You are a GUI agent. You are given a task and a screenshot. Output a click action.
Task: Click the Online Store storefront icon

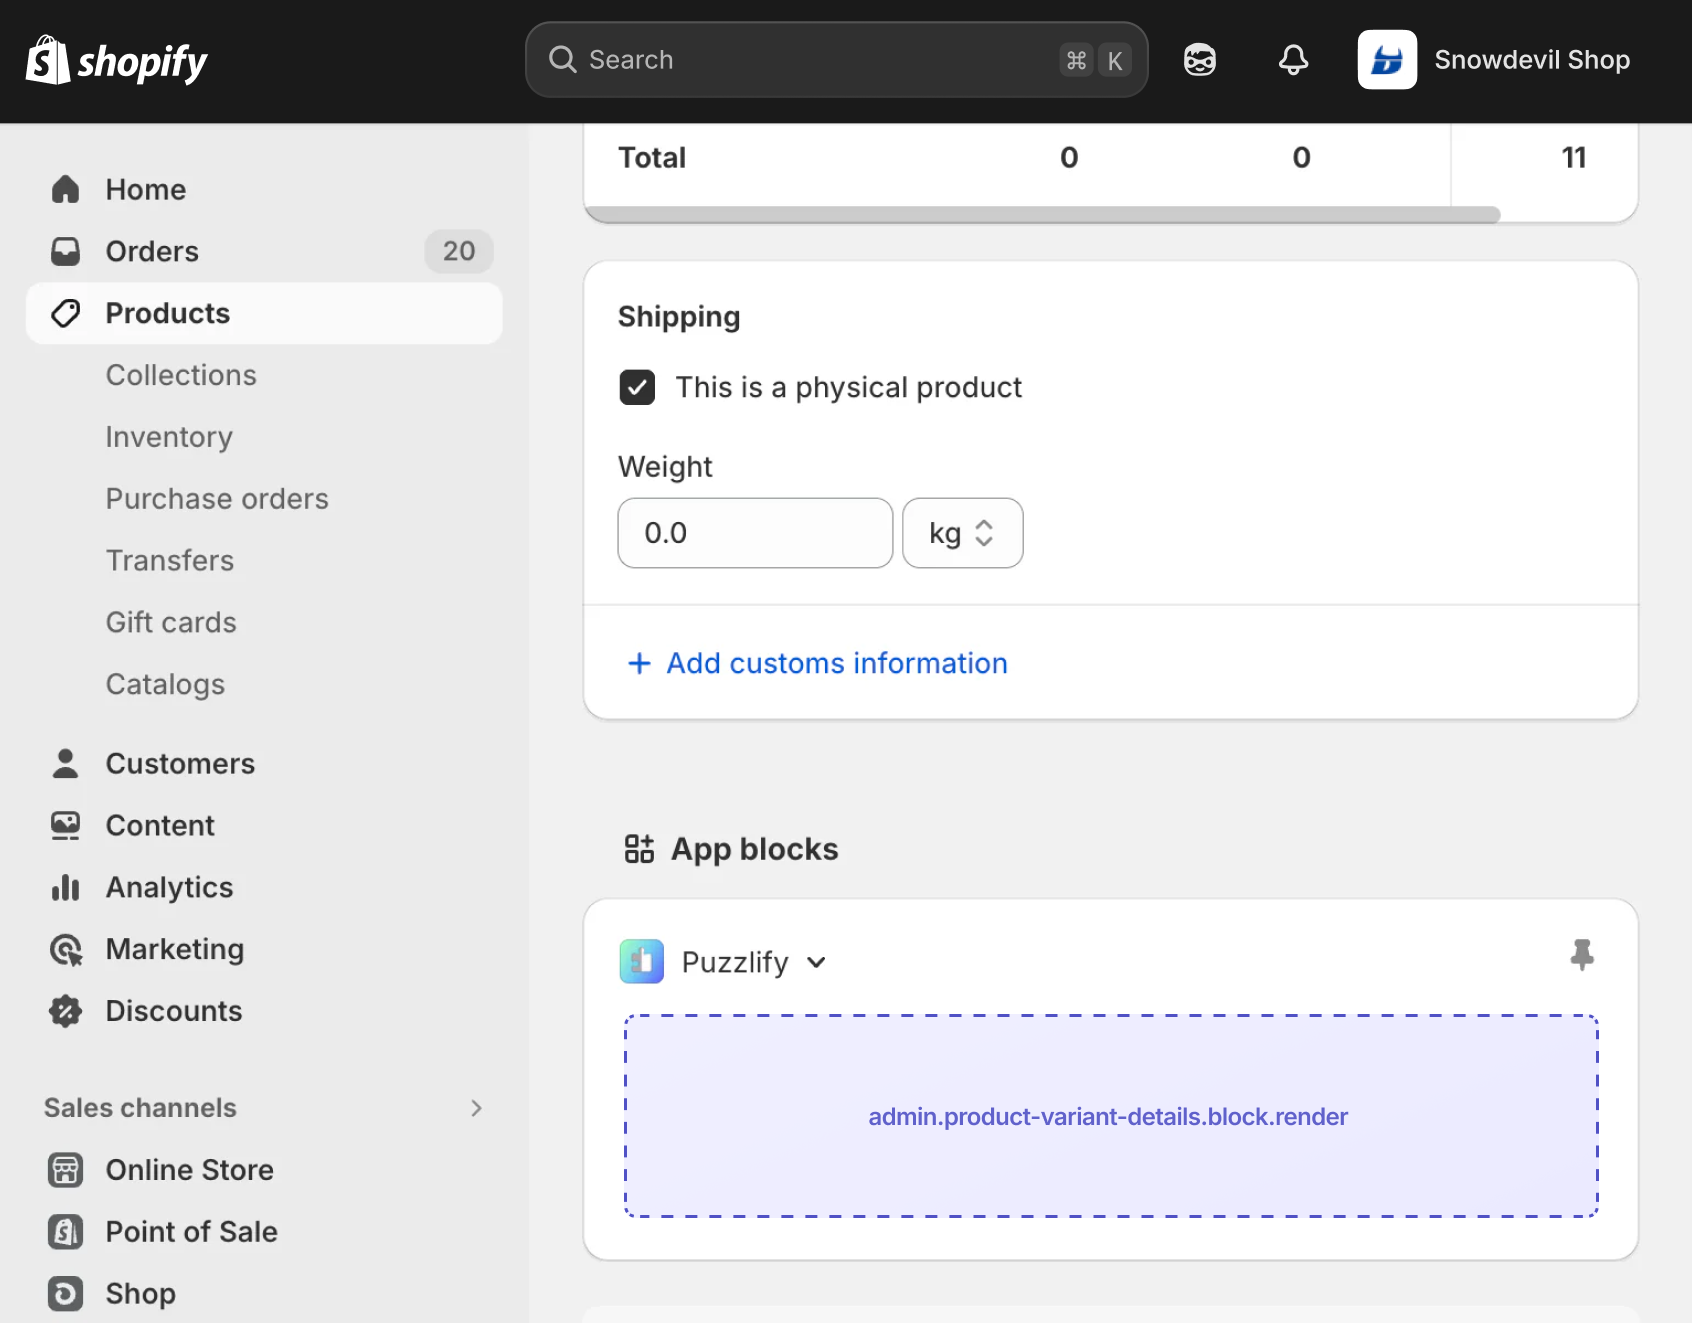tap(65, 1169)
